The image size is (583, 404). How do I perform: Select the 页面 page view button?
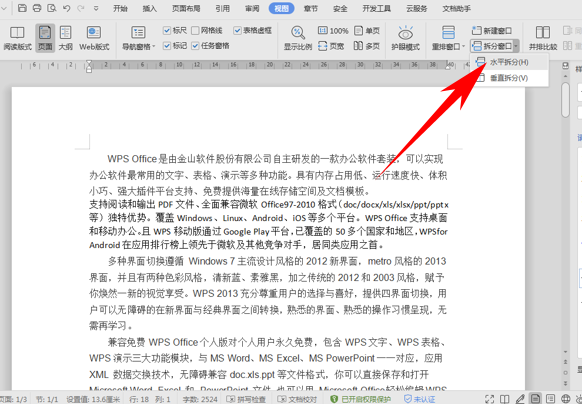[45, 38]
